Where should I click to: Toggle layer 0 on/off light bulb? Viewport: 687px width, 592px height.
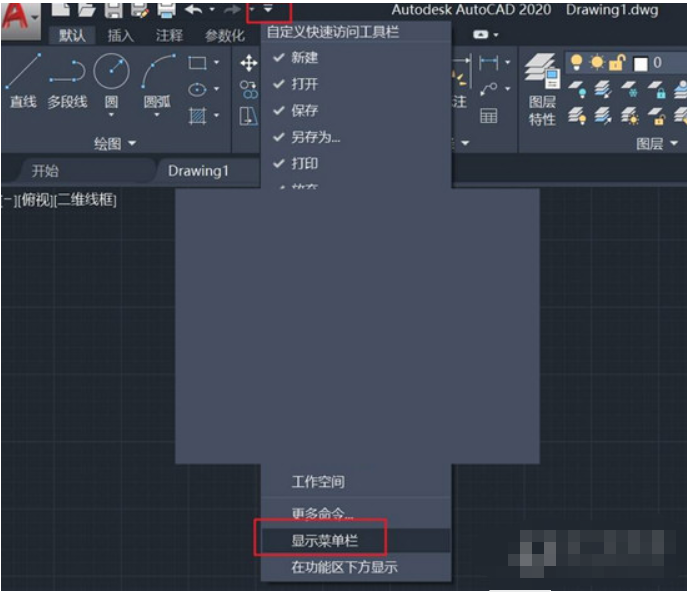[577, 63]
